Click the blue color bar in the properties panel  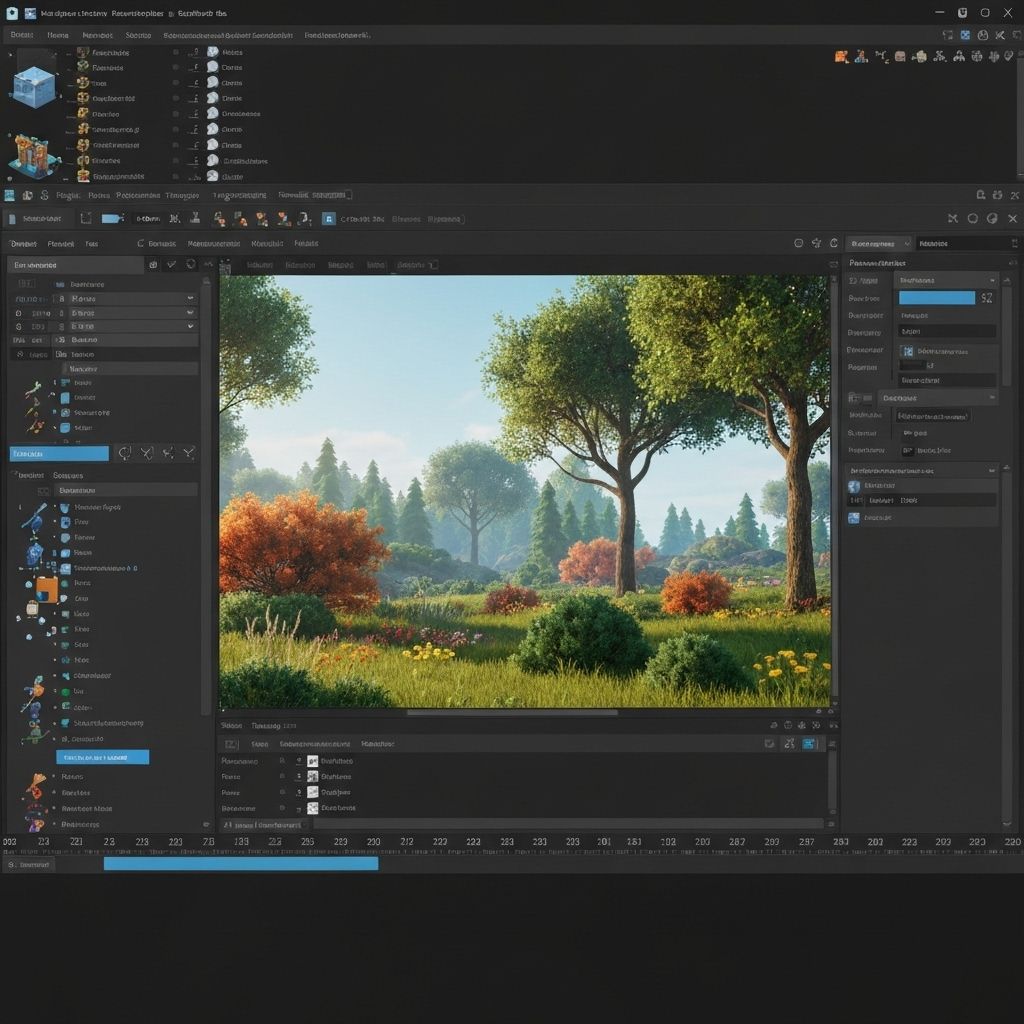pyautogui.click(x=937, y=297)
